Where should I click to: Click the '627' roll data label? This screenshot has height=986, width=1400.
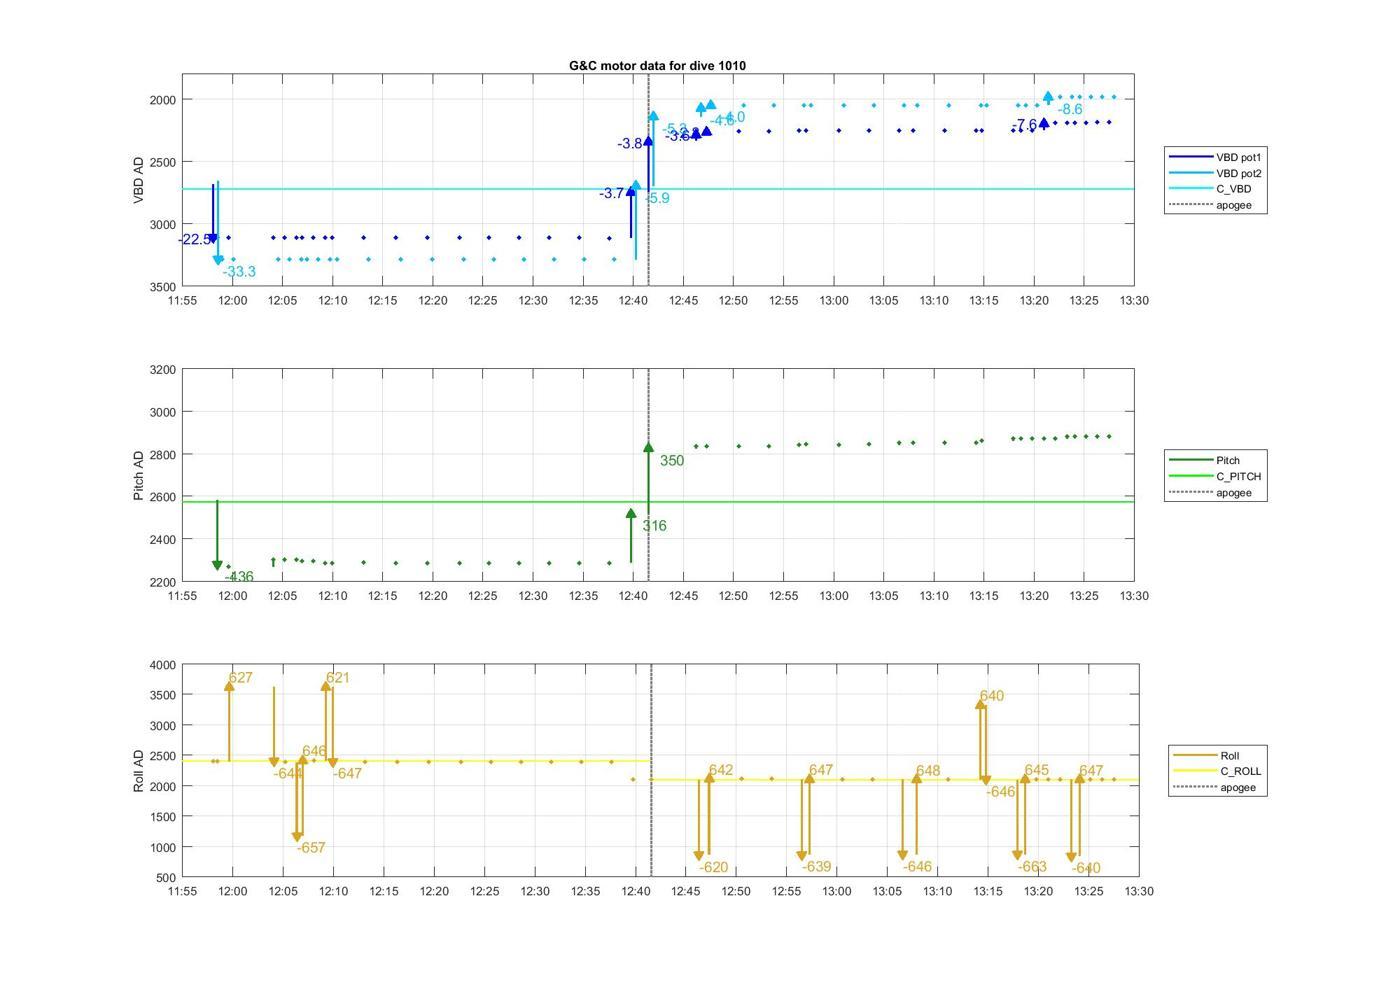tap(240, 678)
